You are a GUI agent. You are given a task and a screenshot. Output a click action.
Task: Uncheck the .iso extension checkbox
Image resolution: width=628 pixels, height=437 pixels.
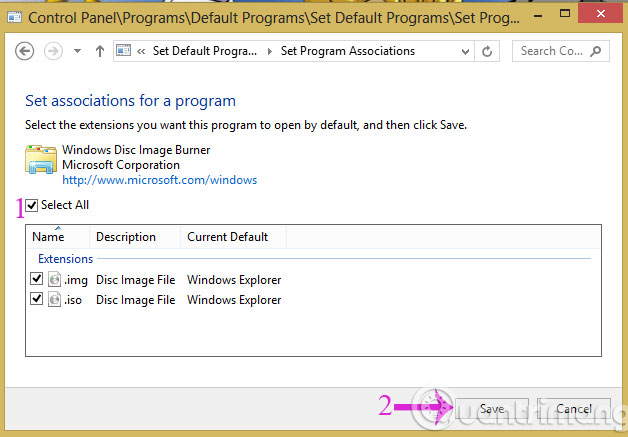coord(37,300)
